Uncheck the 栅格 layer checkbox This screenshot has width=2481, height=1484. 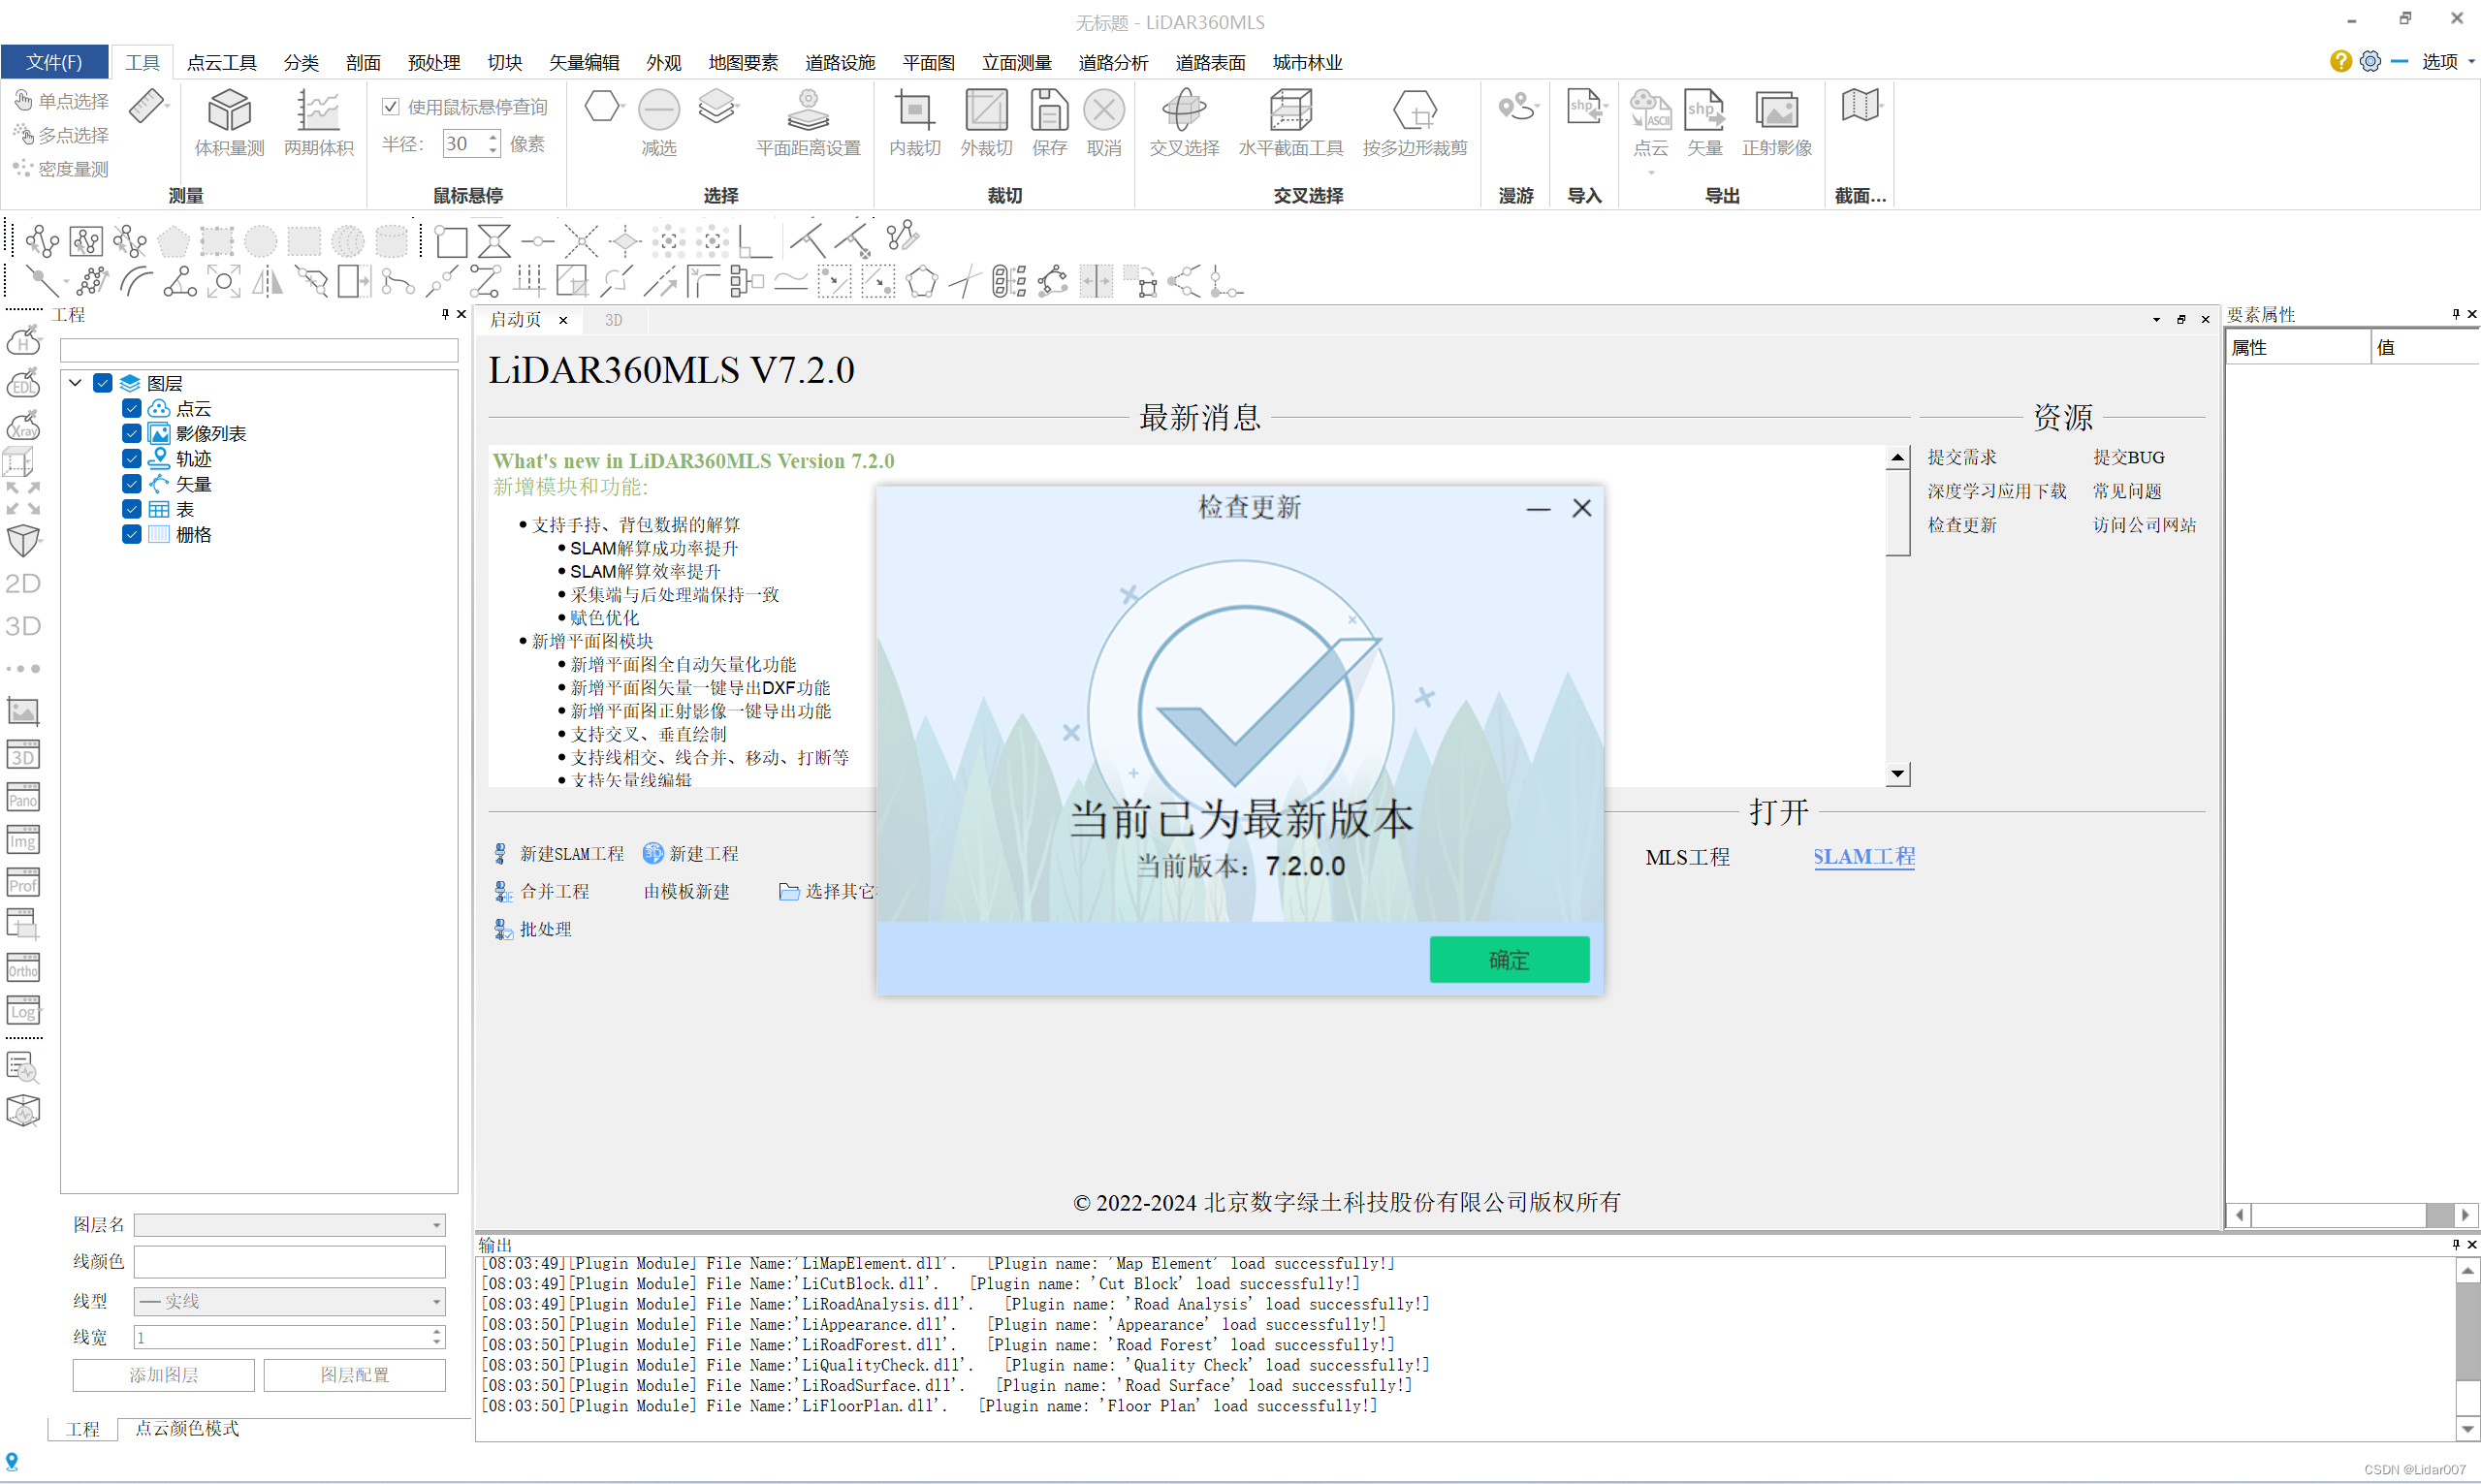pyautogui.click(x=131, y=534)
